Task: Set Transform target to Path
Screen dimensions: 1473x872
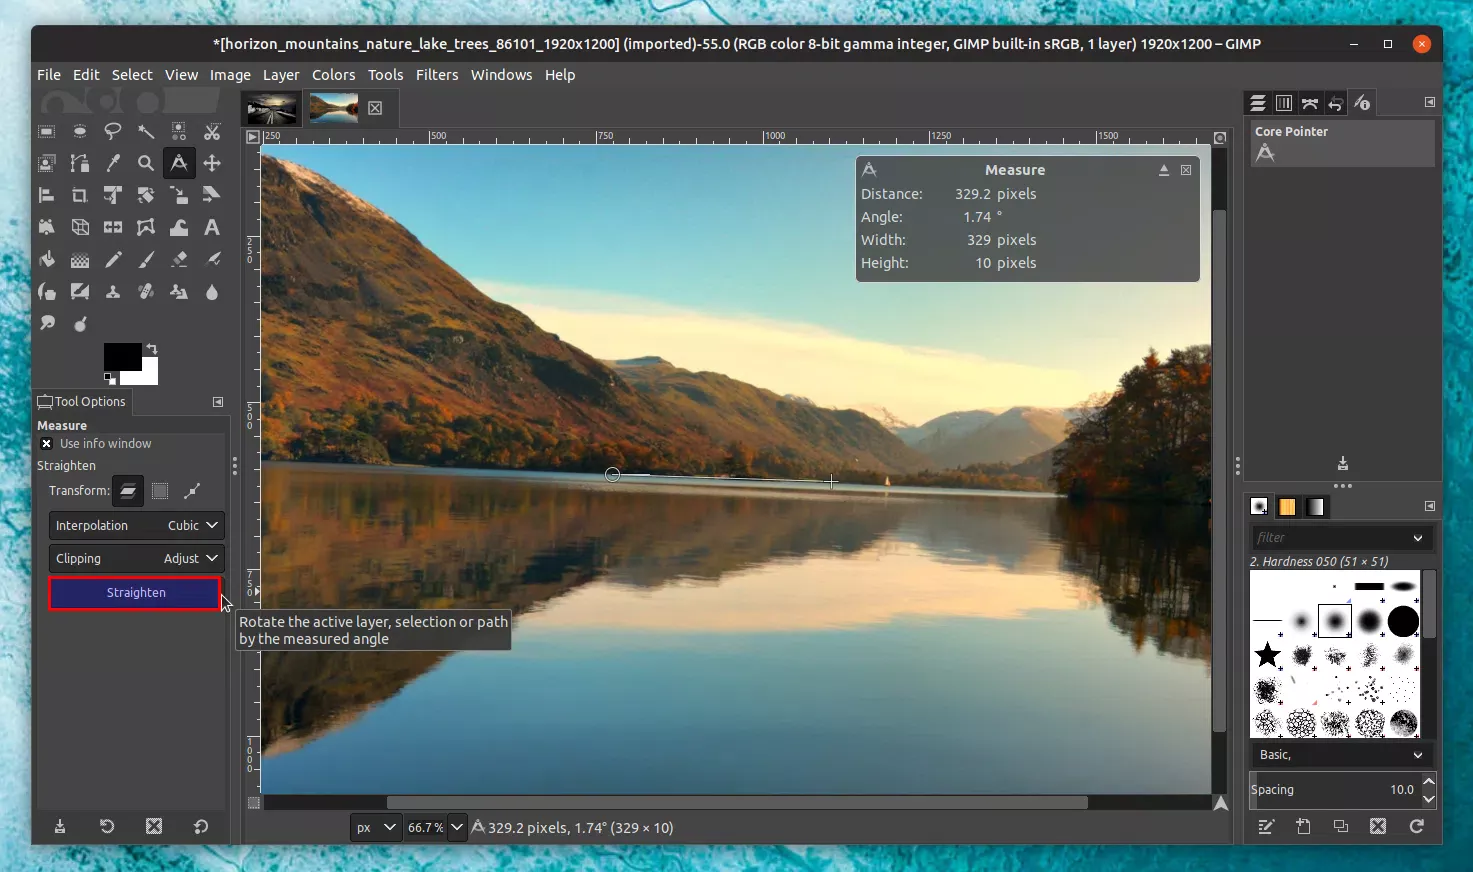Action: point(194,490)
